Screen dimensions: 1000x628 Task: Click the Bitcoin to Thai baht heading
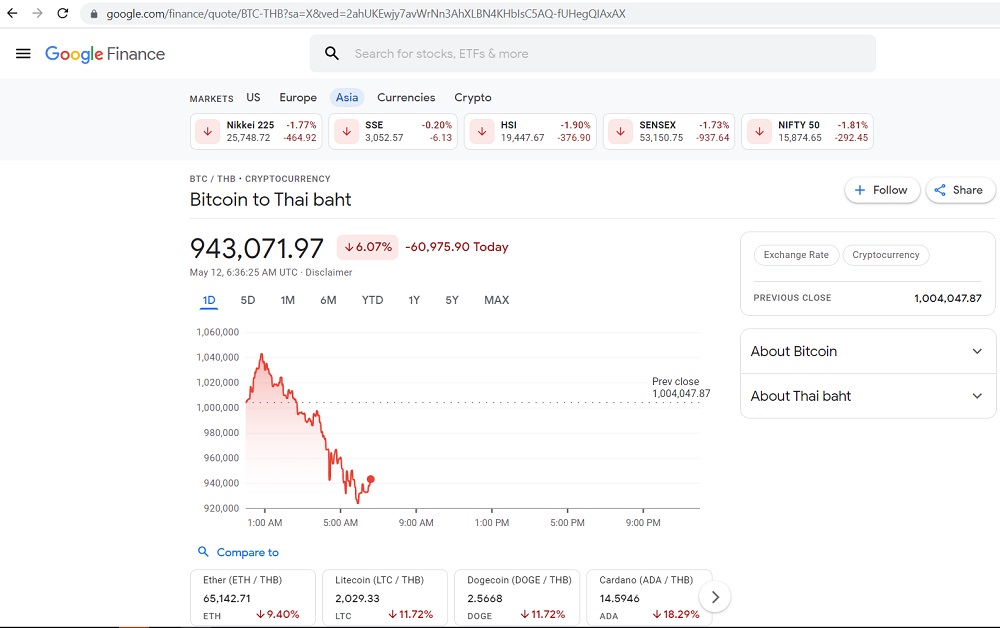coord(270,200)
